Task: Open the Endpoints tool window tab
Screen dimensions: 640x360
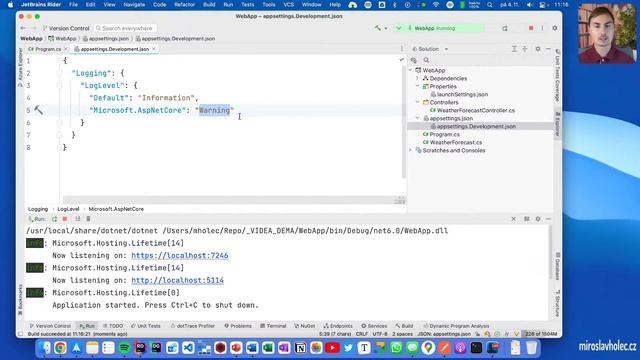Action: click(x=338, y=326)
